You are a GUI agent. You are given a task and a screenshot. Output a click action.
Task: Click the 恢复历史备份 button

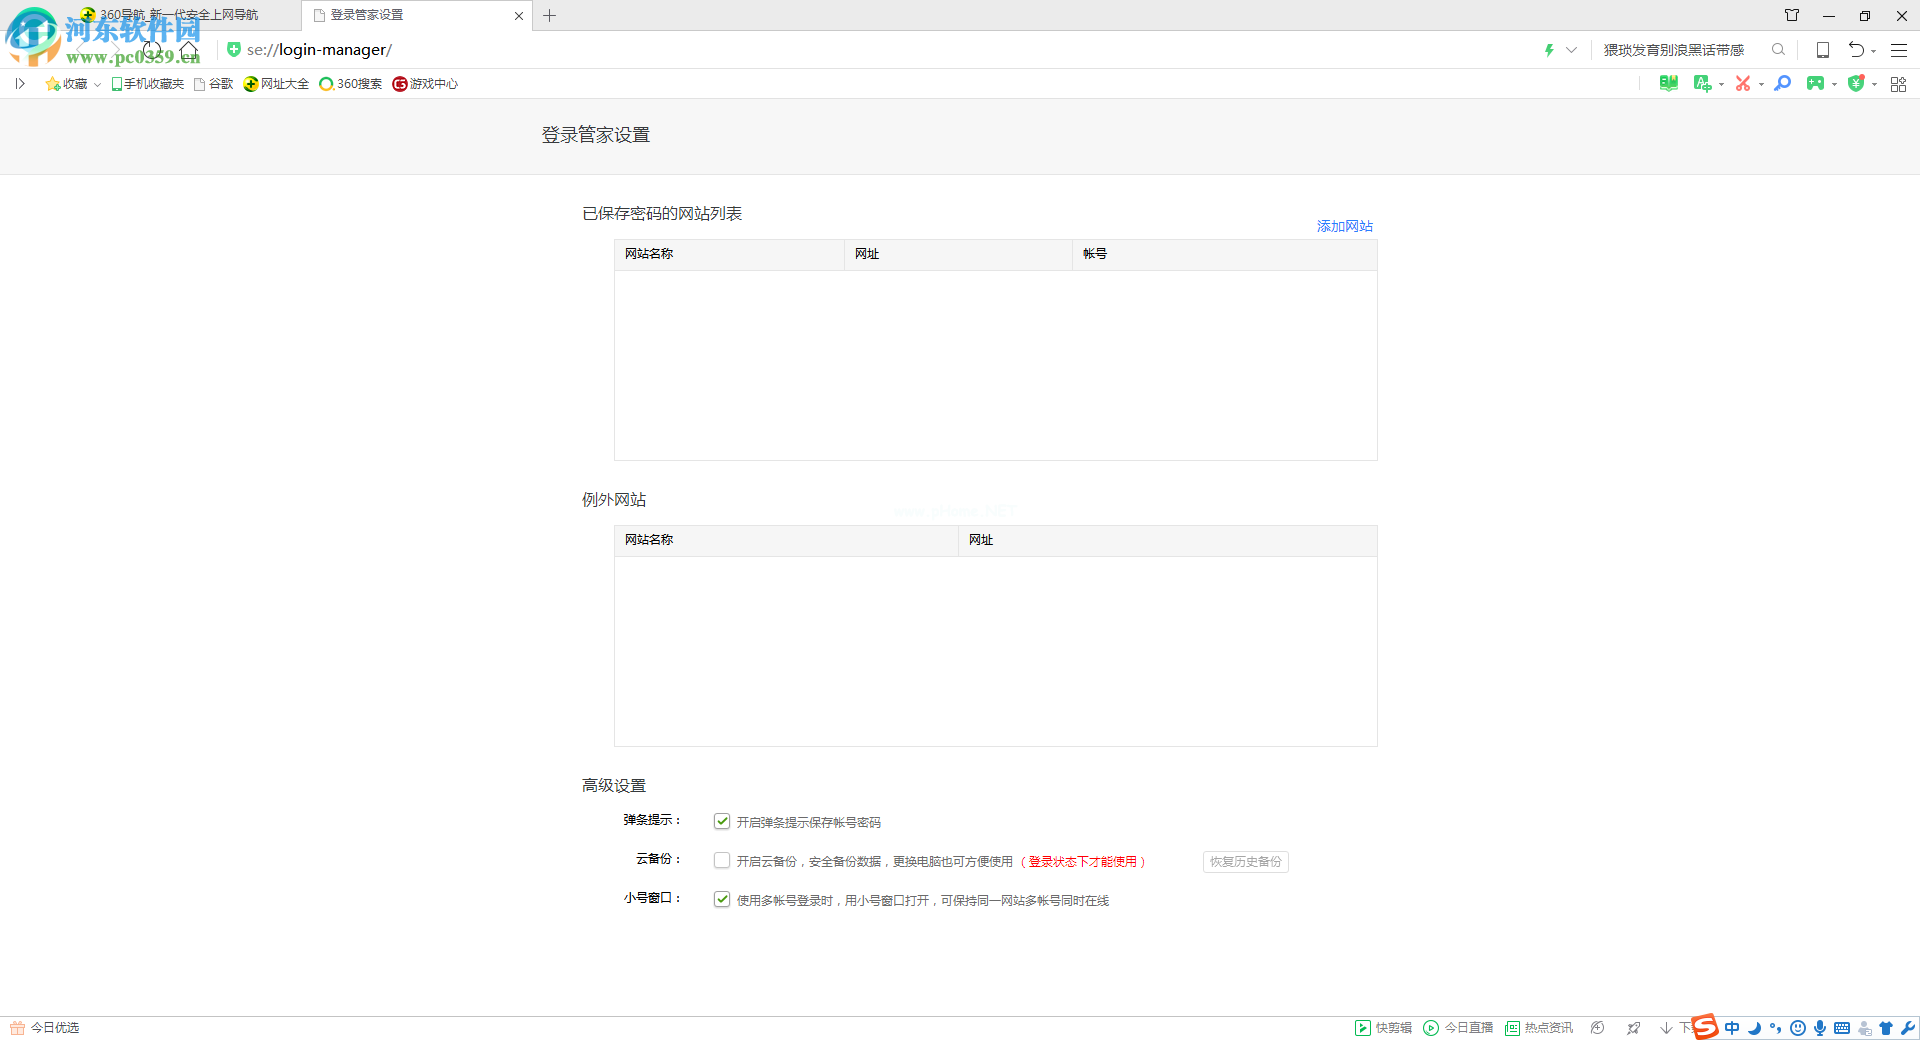click(x=1245, y=861)
